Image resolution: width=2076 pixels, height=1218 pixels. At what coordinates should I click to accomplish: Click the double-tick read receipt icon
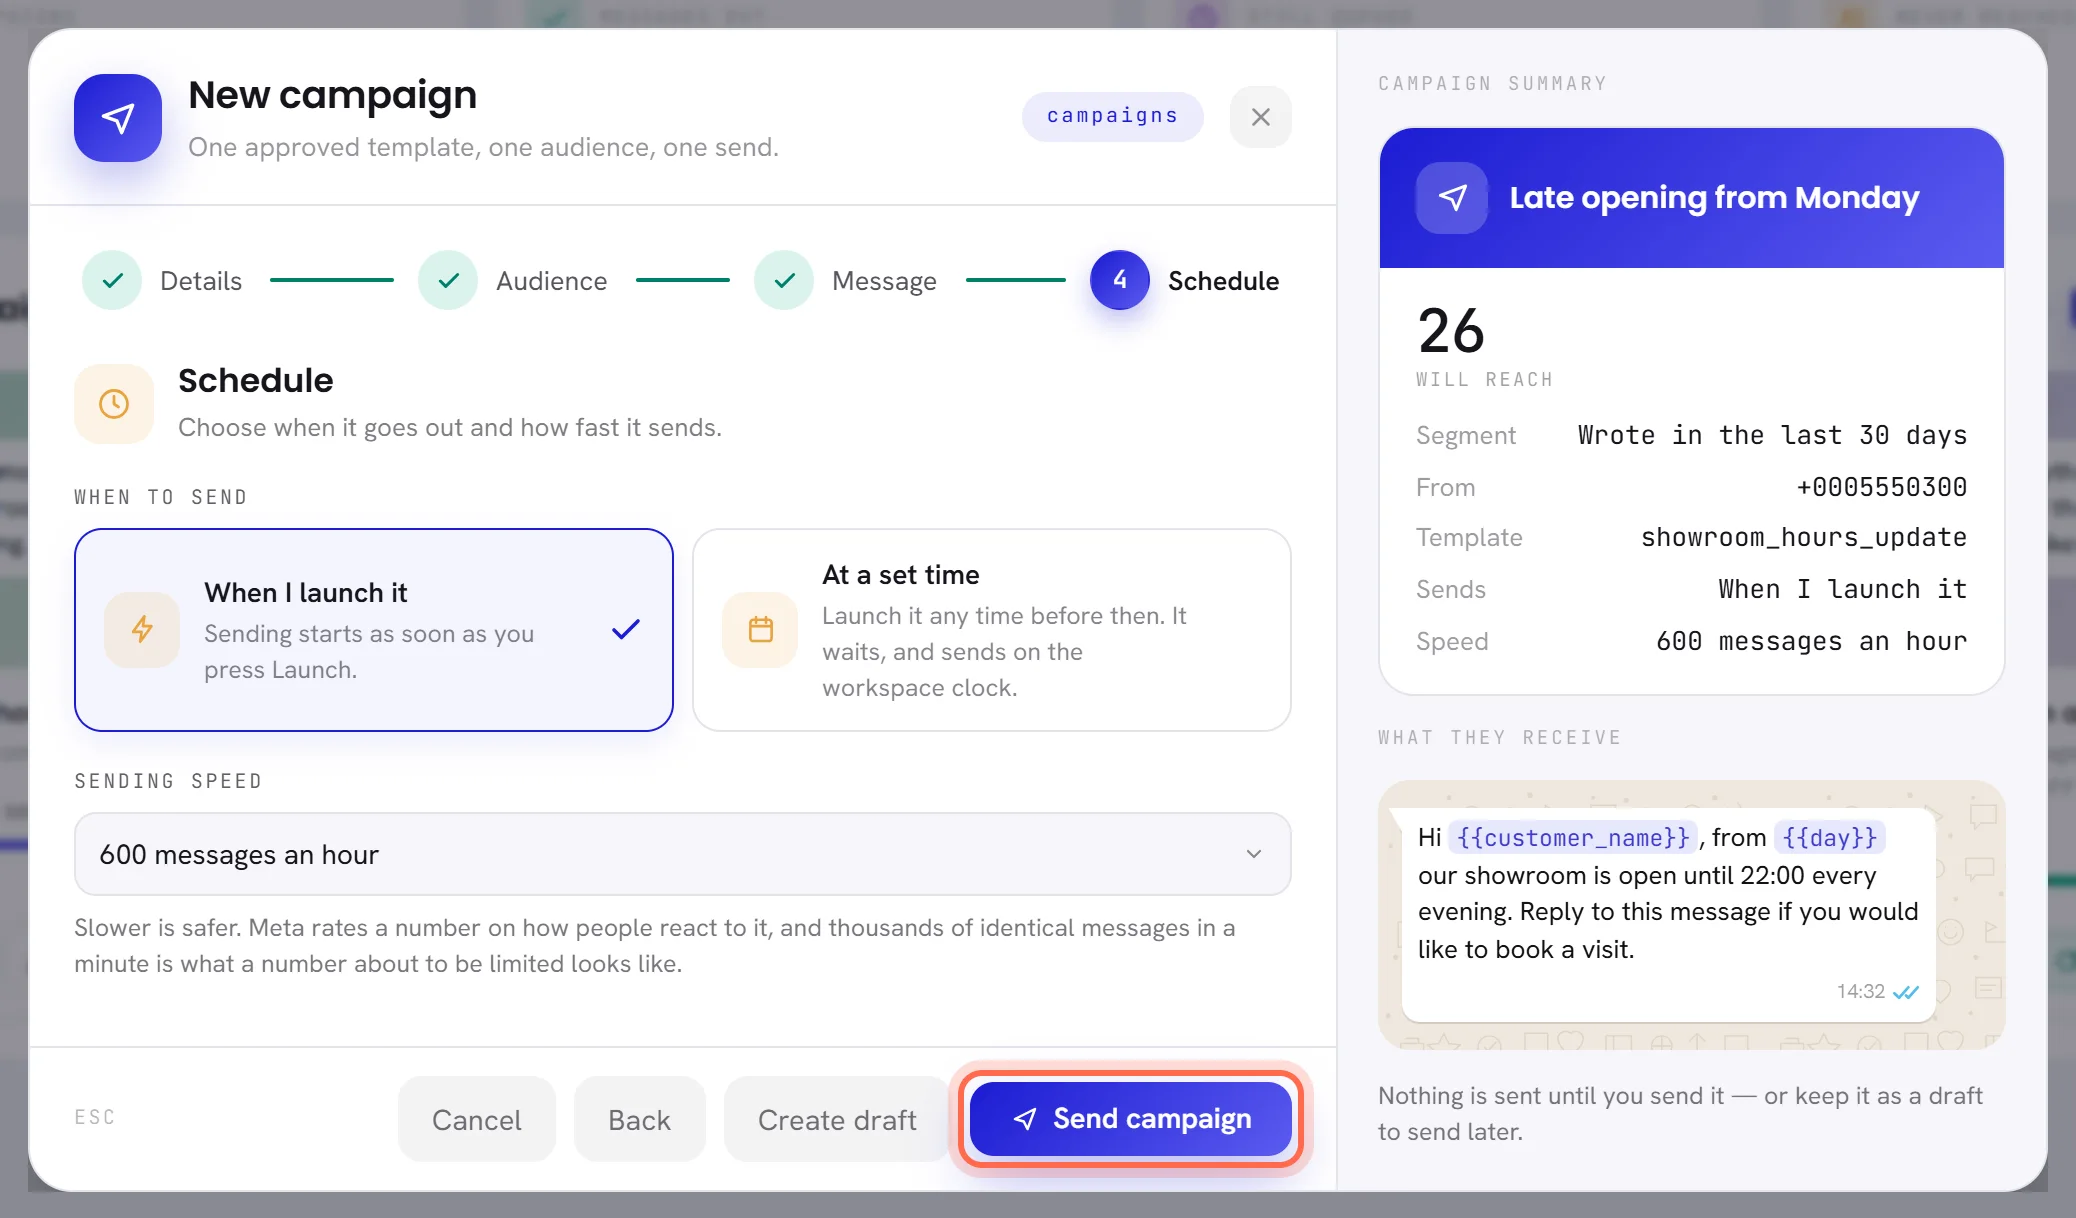(1906, 992)
